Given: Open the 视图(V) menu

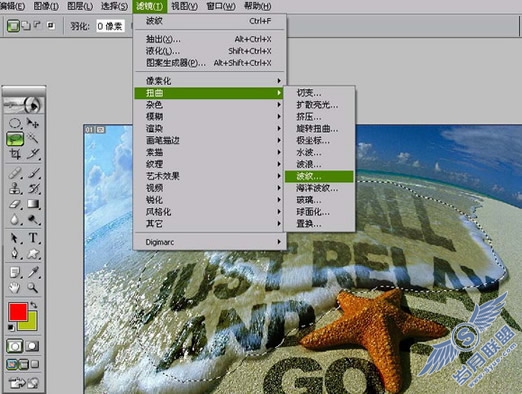Looking at the screenshot, I should click(184, 6).
